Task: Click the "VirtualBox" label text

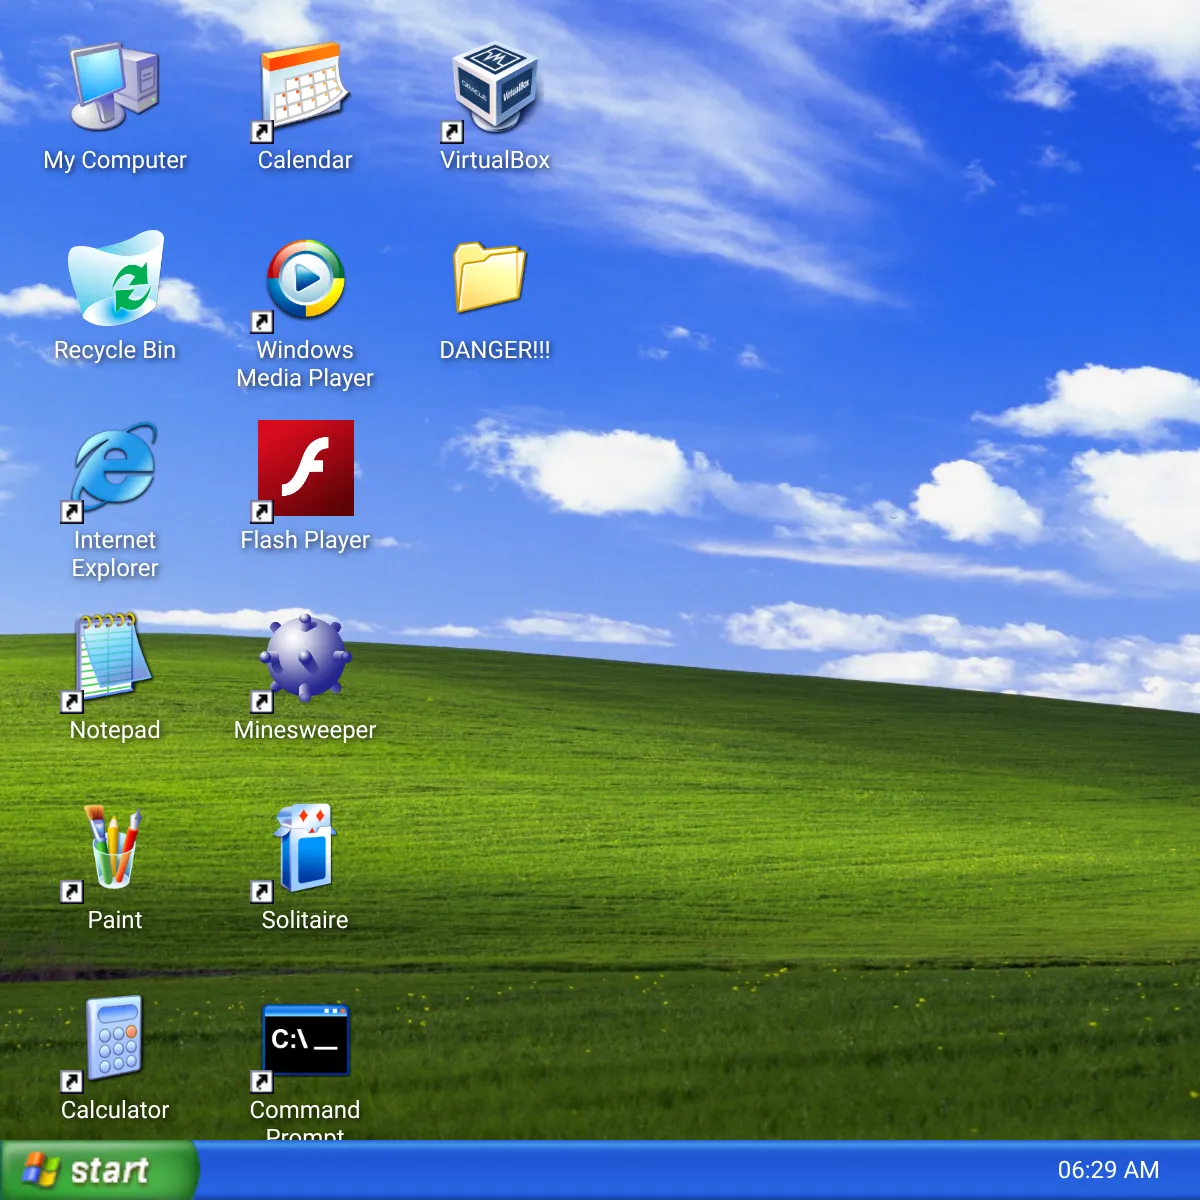Action: (495, 160)
